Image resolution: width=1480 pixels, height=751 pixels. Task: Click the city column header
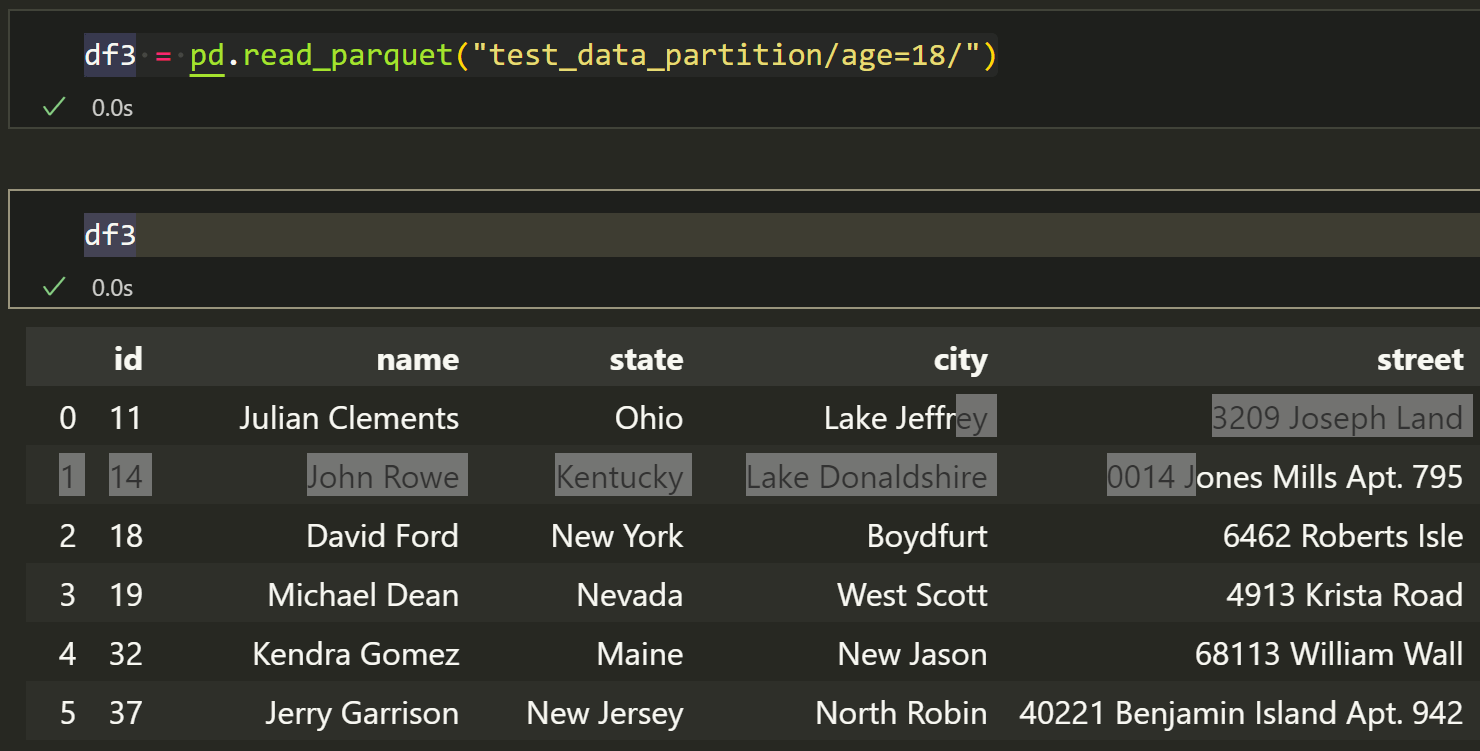click(960, 358)
